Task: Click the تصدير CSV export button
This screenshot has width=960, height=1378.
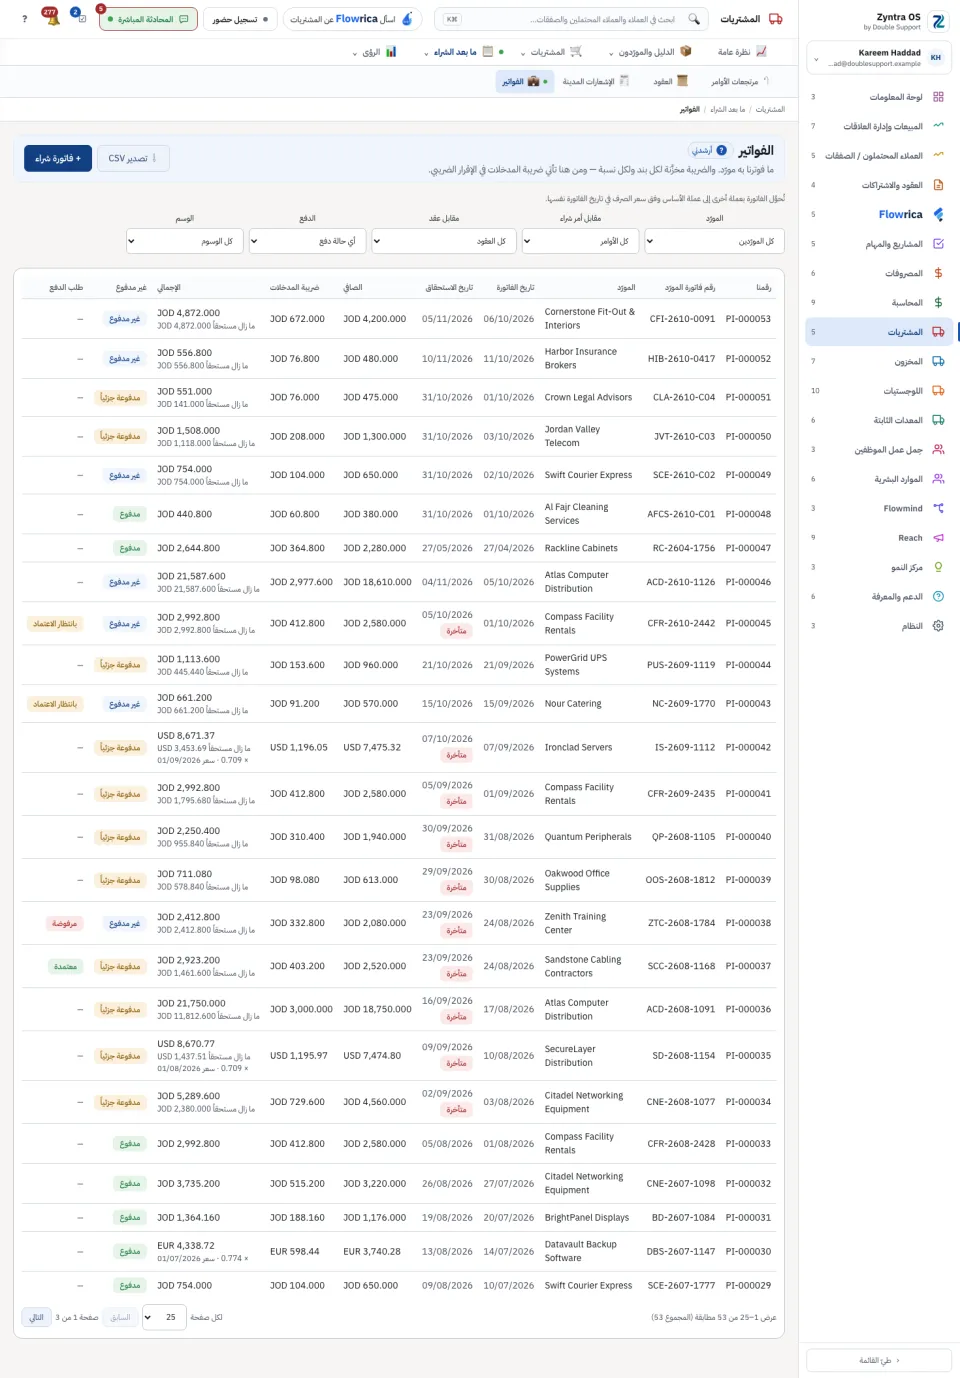Action: click(x=133, y=158)
